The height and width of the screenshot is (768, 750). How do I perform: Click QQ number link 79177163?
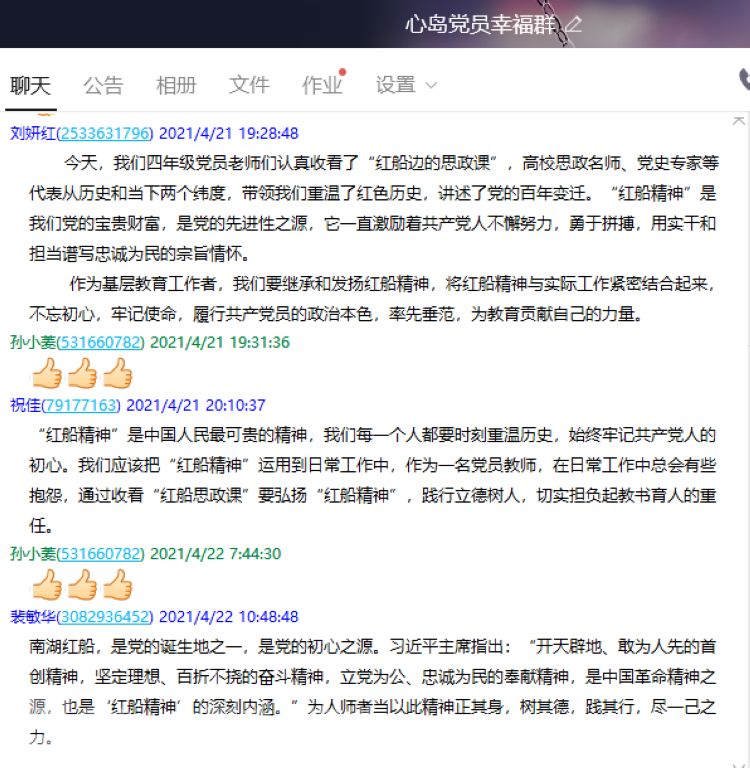80,405
